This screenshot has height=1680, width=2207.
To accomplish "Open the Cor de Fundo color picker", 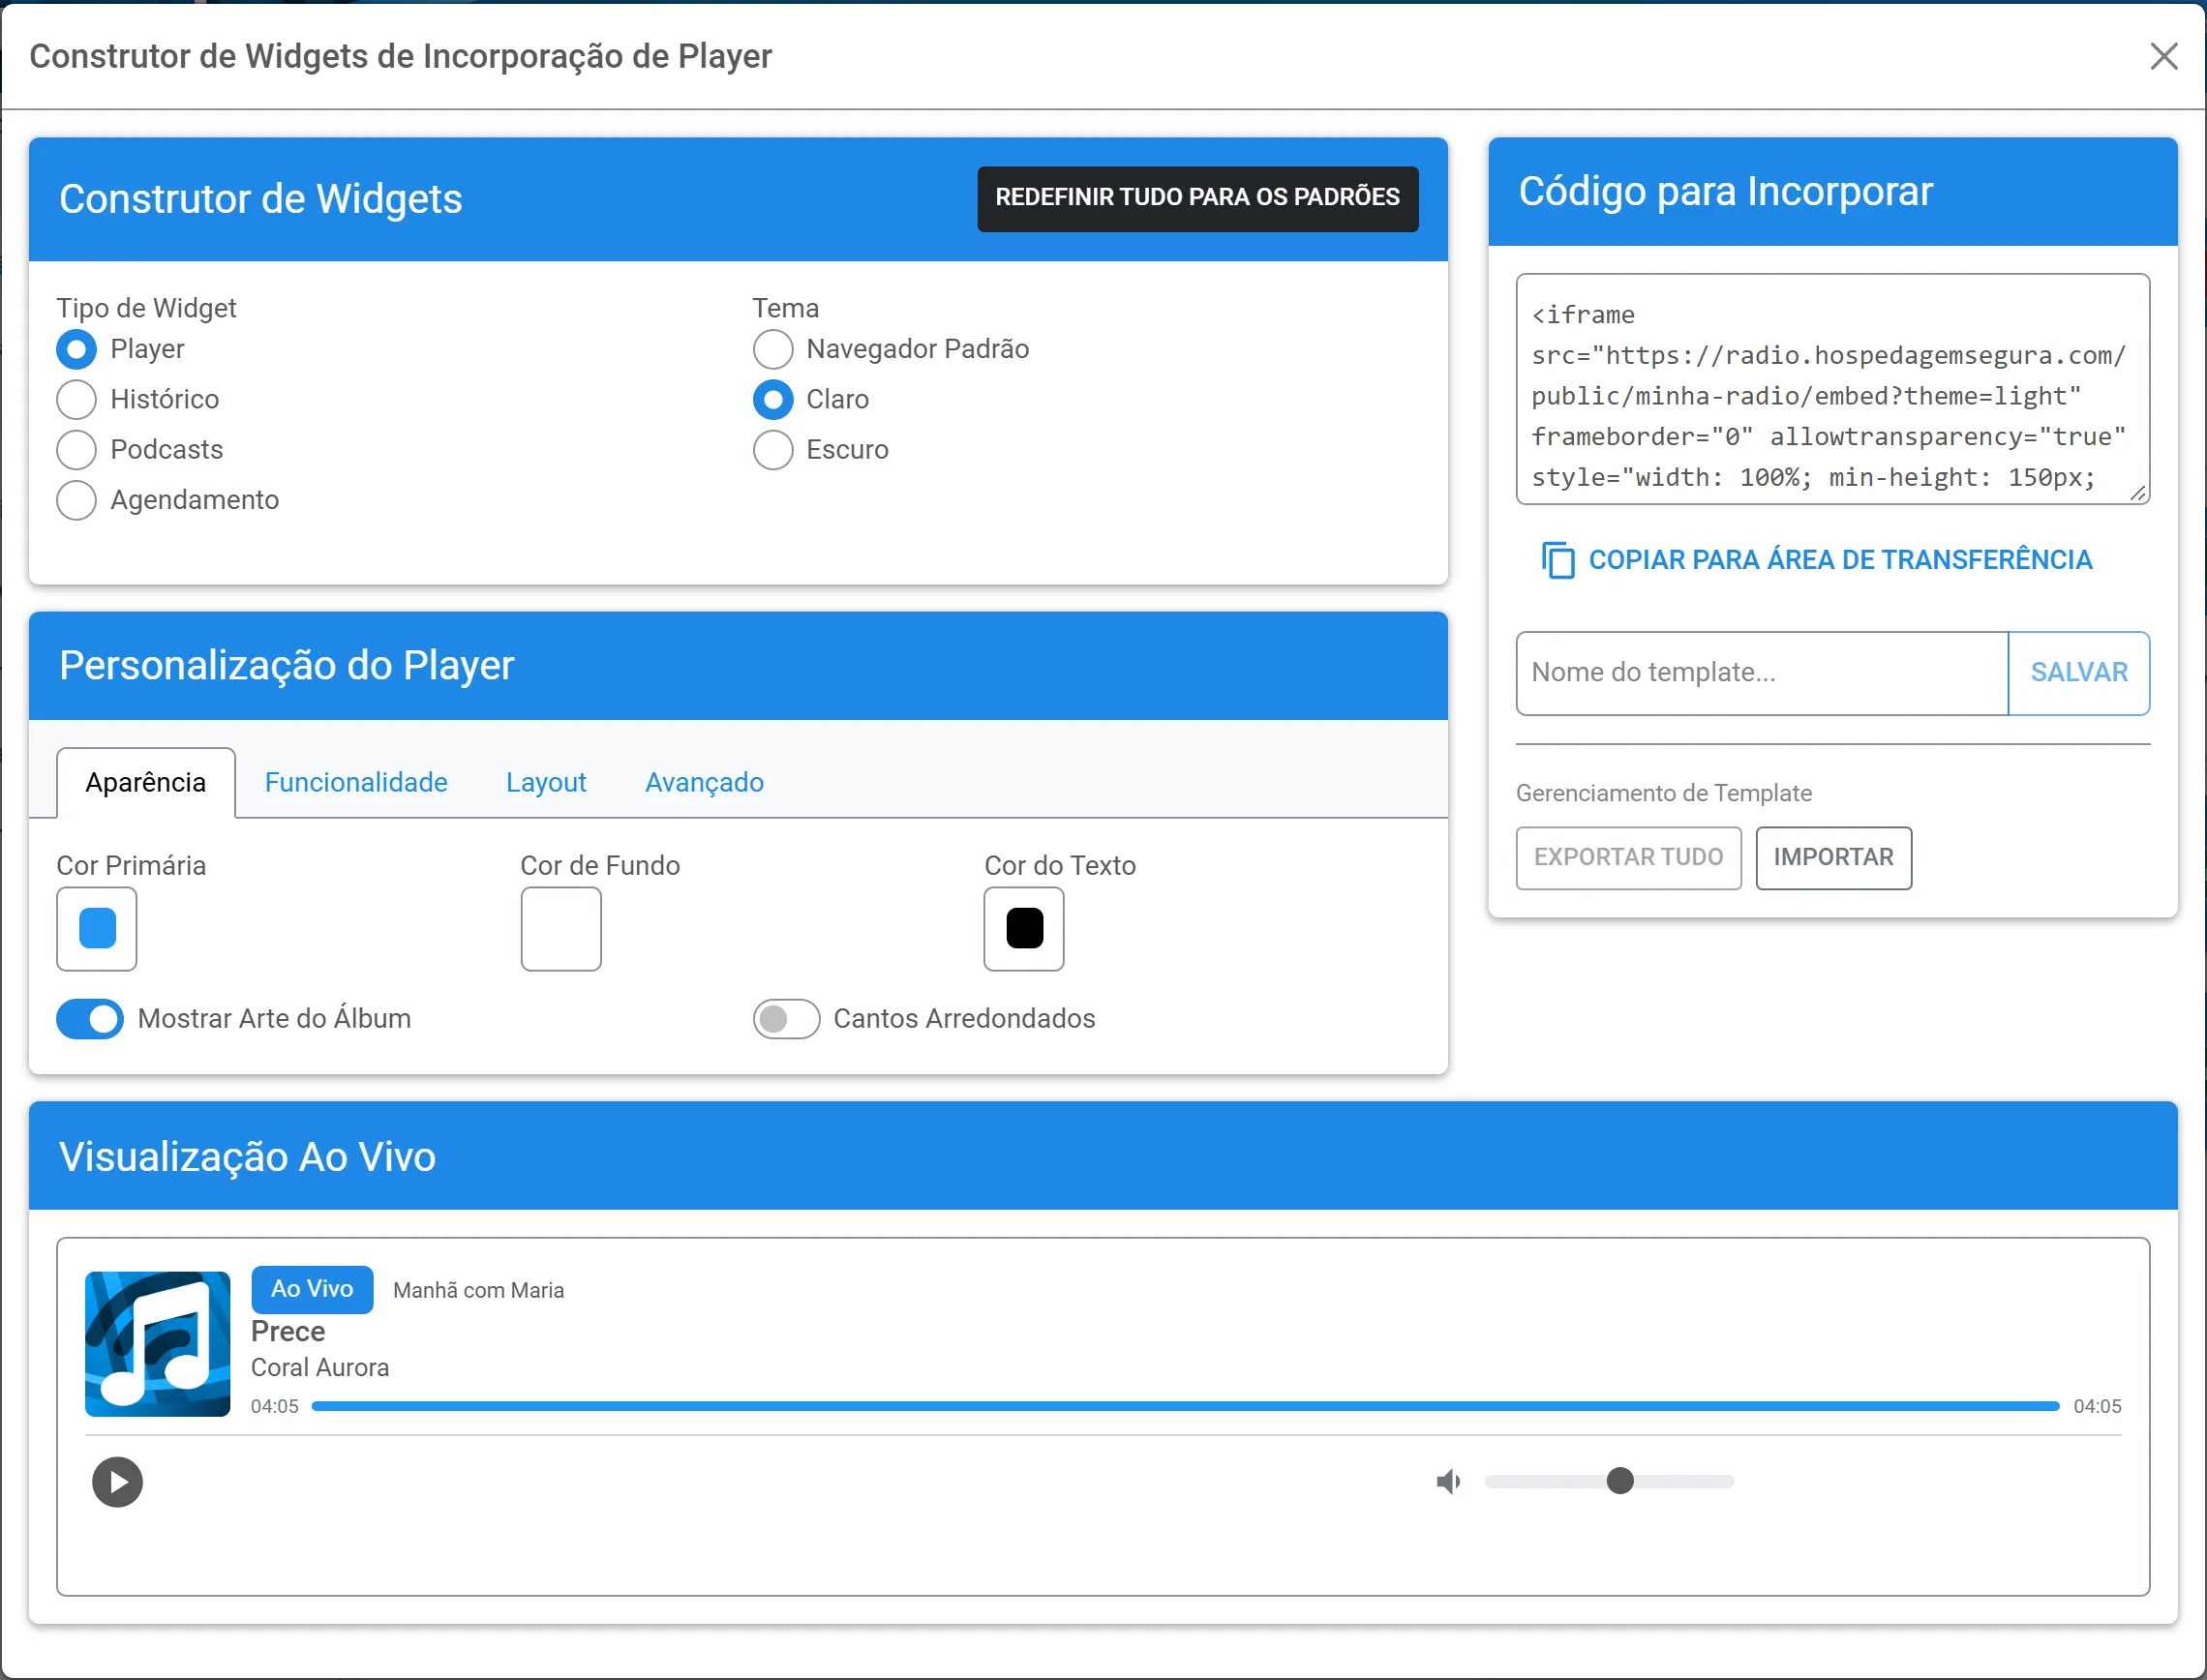I will (560, 928).
